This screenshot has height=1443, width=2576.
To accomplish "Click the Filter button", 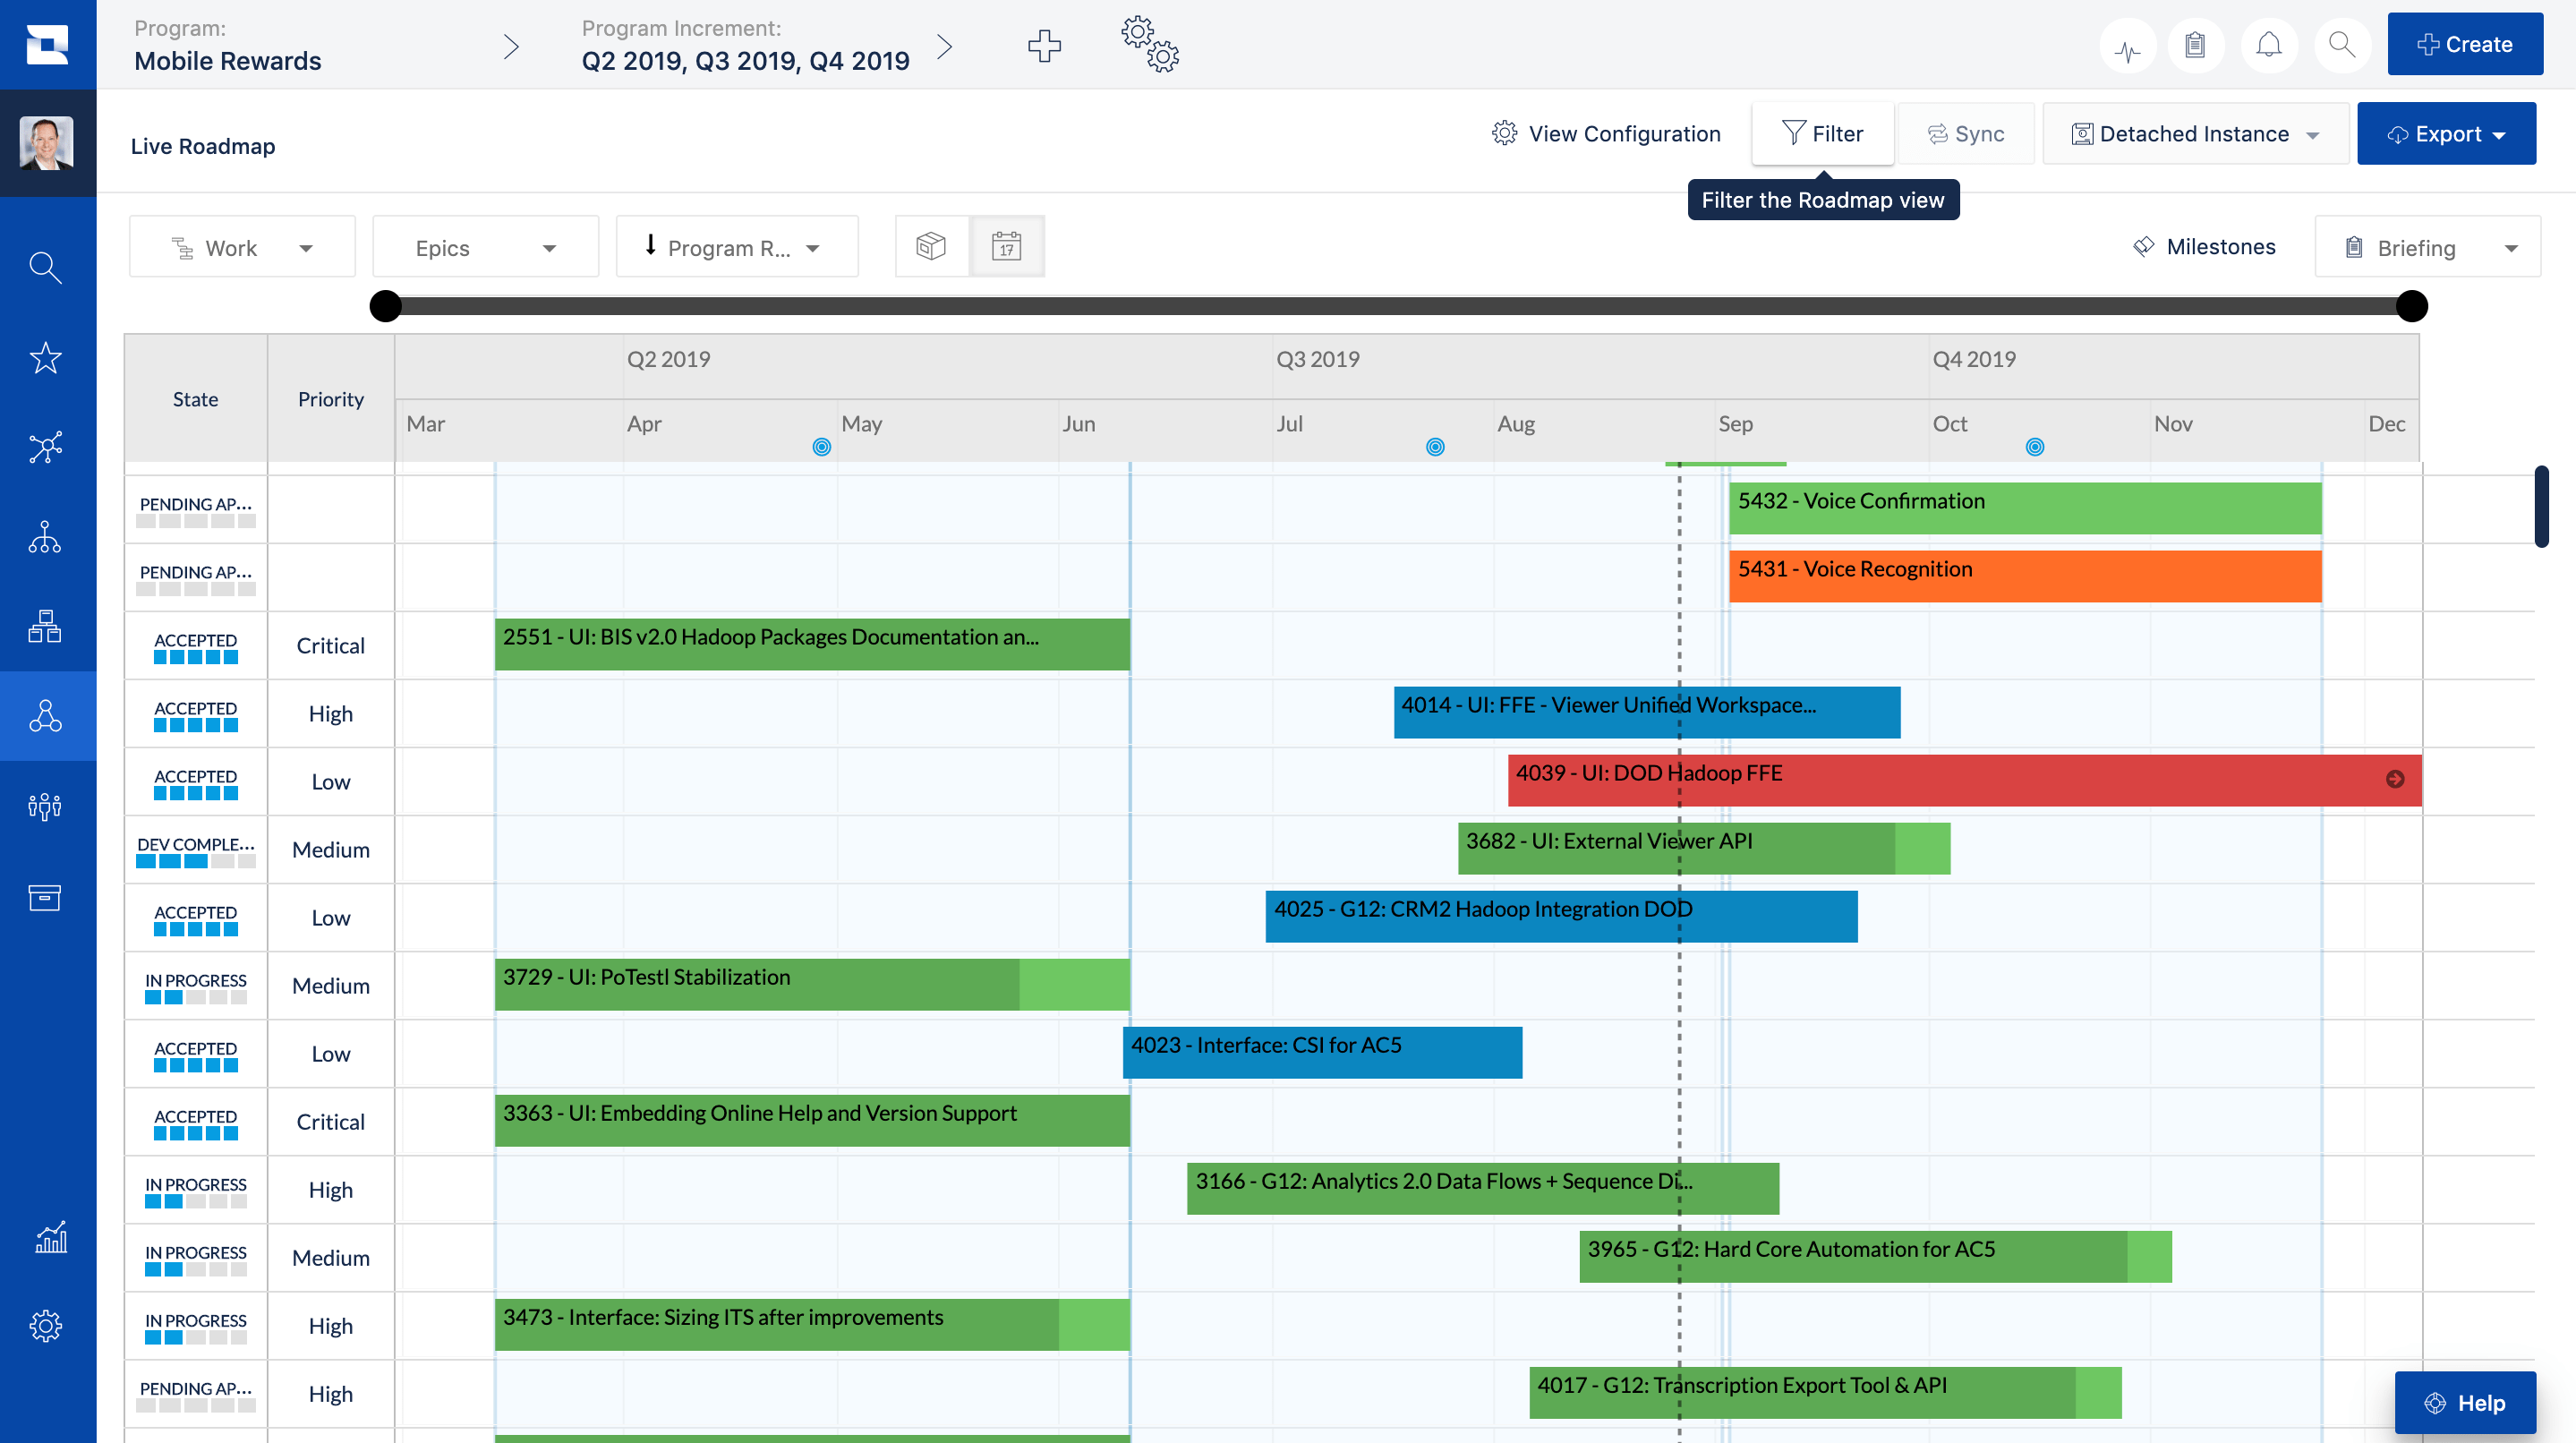I will (1822, 134).
